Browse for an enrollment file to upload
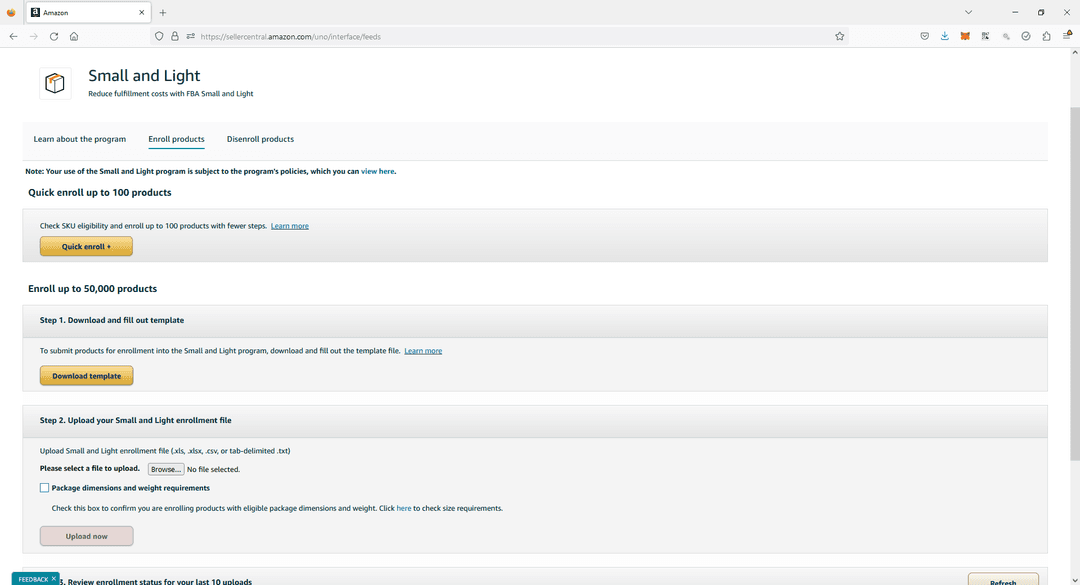Screen dimensions: 1080x585 tap(166, 469)
